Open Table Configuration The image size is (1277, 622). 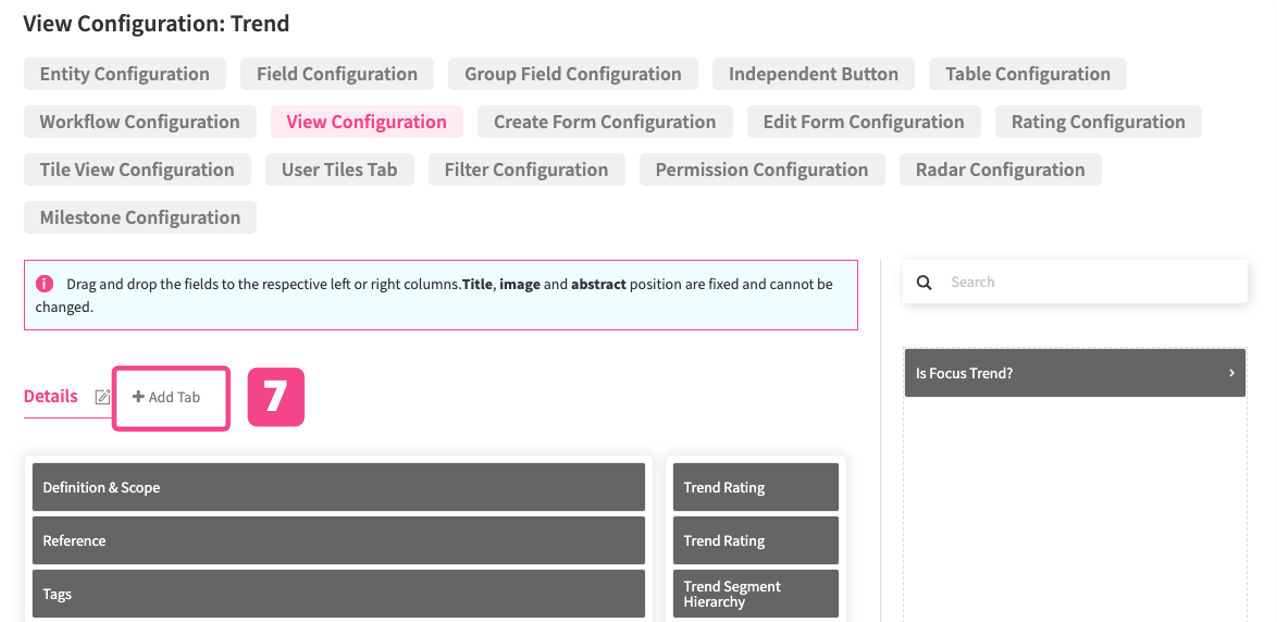coord(1027,74)
